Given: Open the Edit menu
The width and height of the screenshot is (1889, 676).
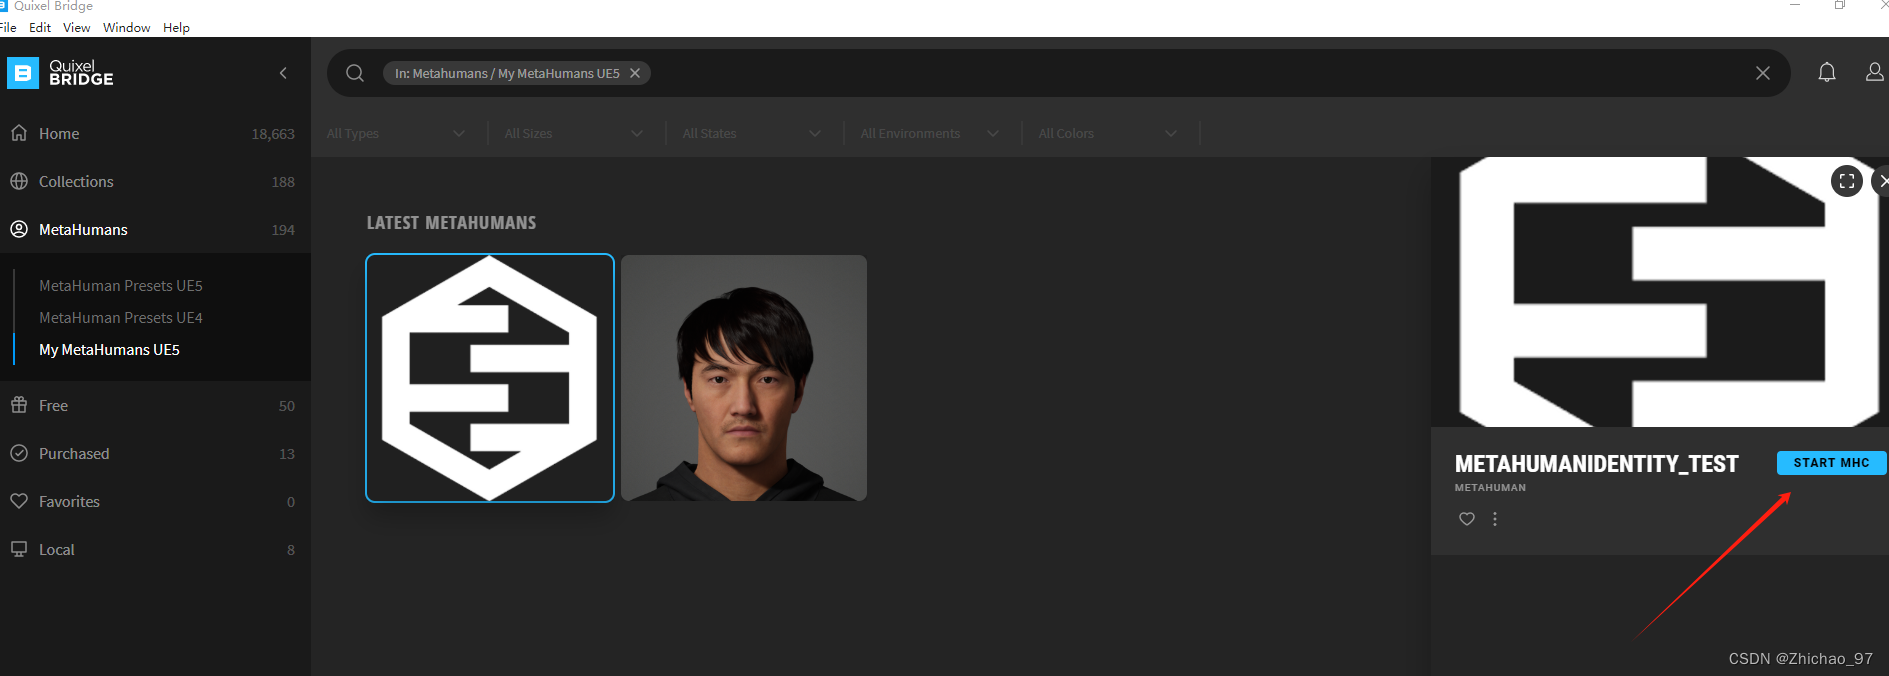Looking at the screenshot, I should (40, 27).
